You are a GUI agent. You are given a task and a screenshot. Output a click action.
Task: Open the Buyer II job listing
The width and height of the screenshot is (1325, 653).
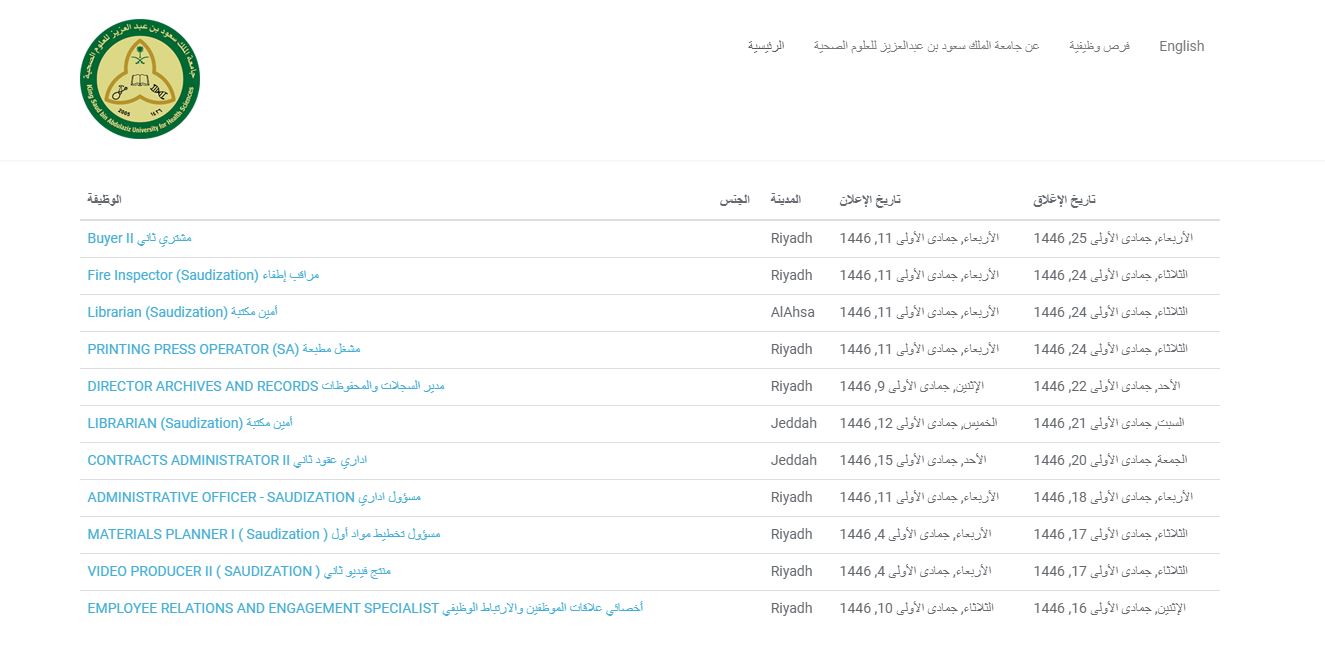(139, 238)
